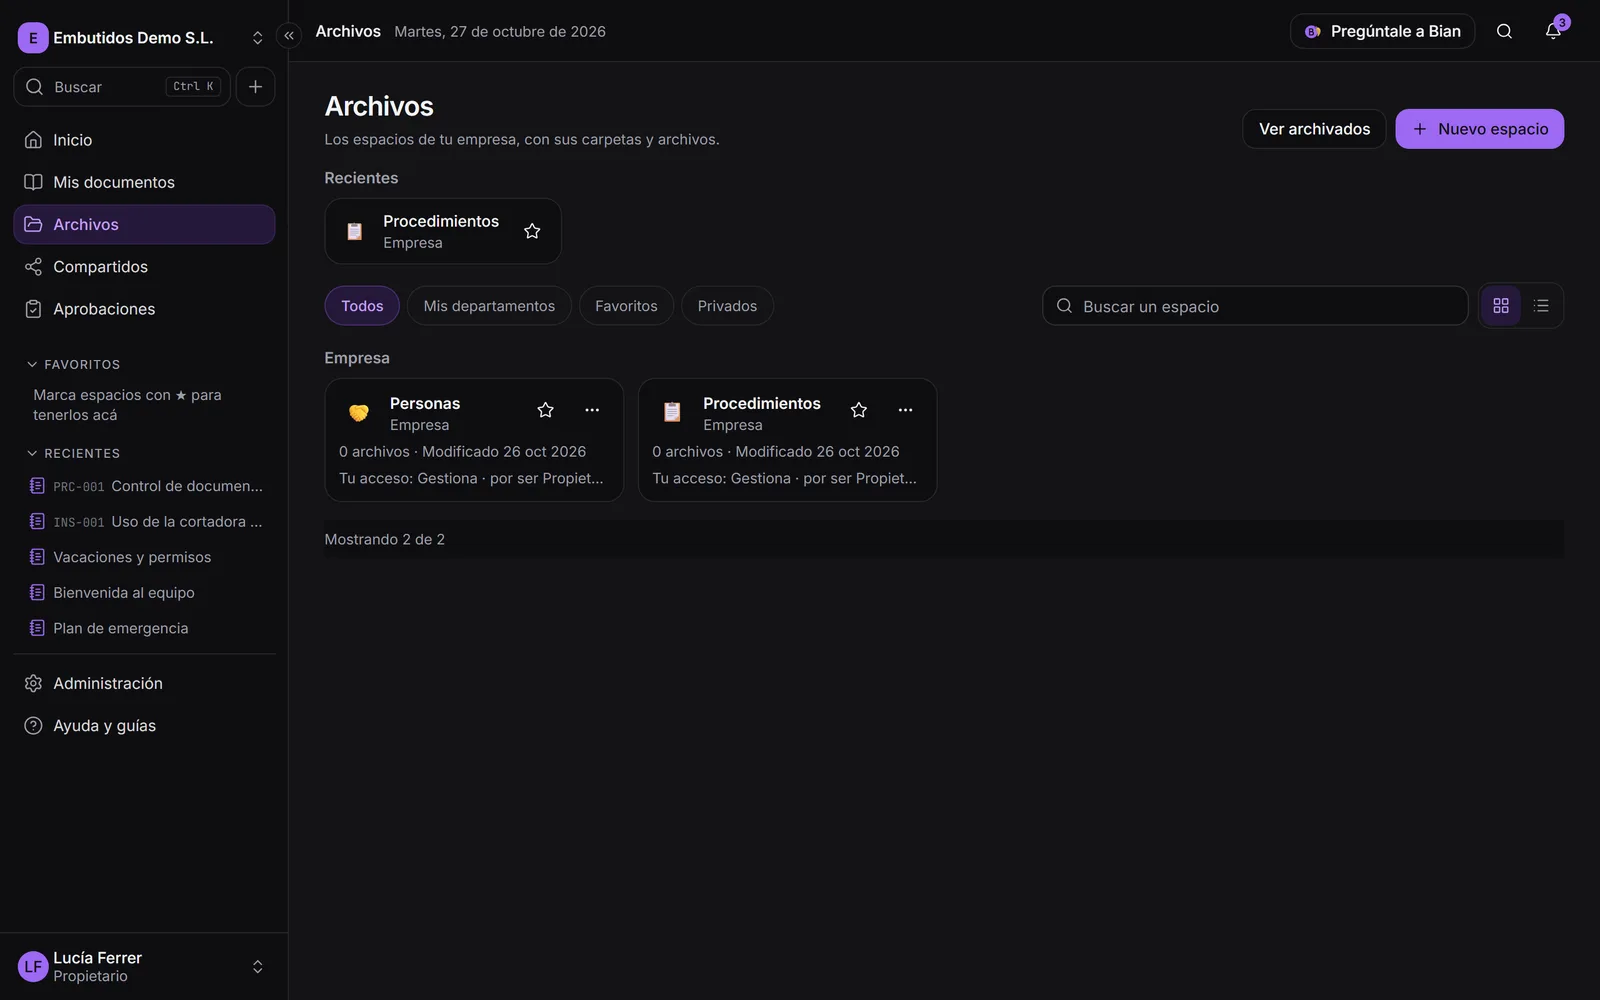
Task: Click the Personas handshake emoji icon
Action: click(x=359, y=412)
